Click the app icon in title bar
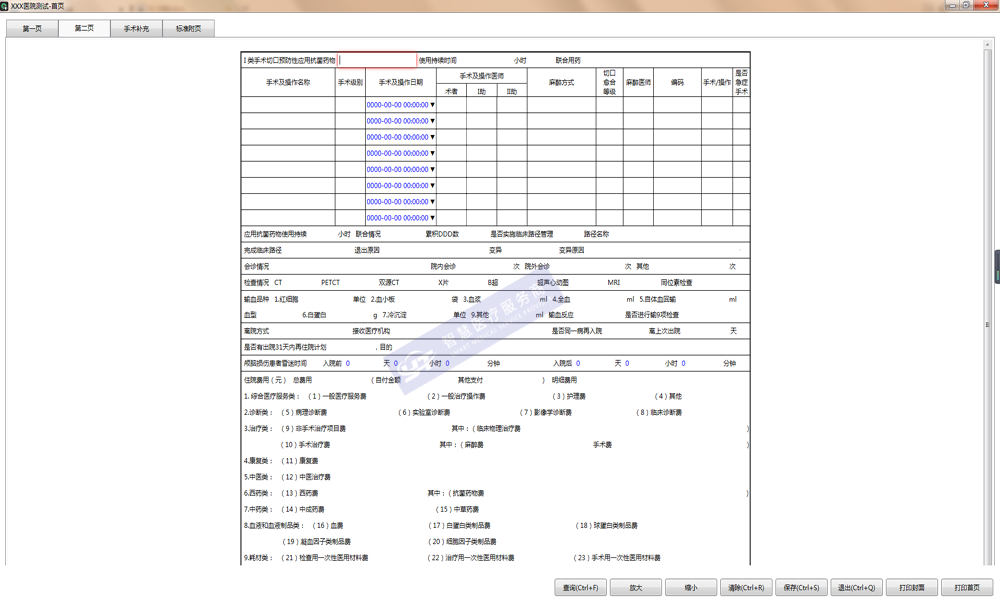This screenshot has width=1000, height=600. coord(5,6)
